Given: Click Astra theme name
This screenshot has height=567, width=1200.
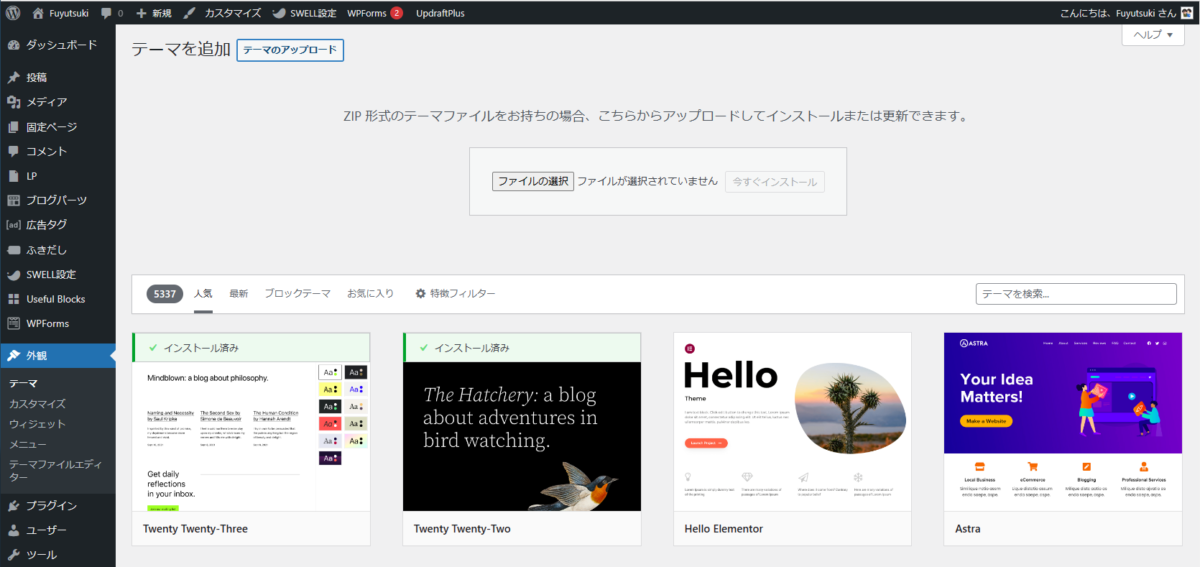Looking at the screenshot, I should (x=970, y=529).
